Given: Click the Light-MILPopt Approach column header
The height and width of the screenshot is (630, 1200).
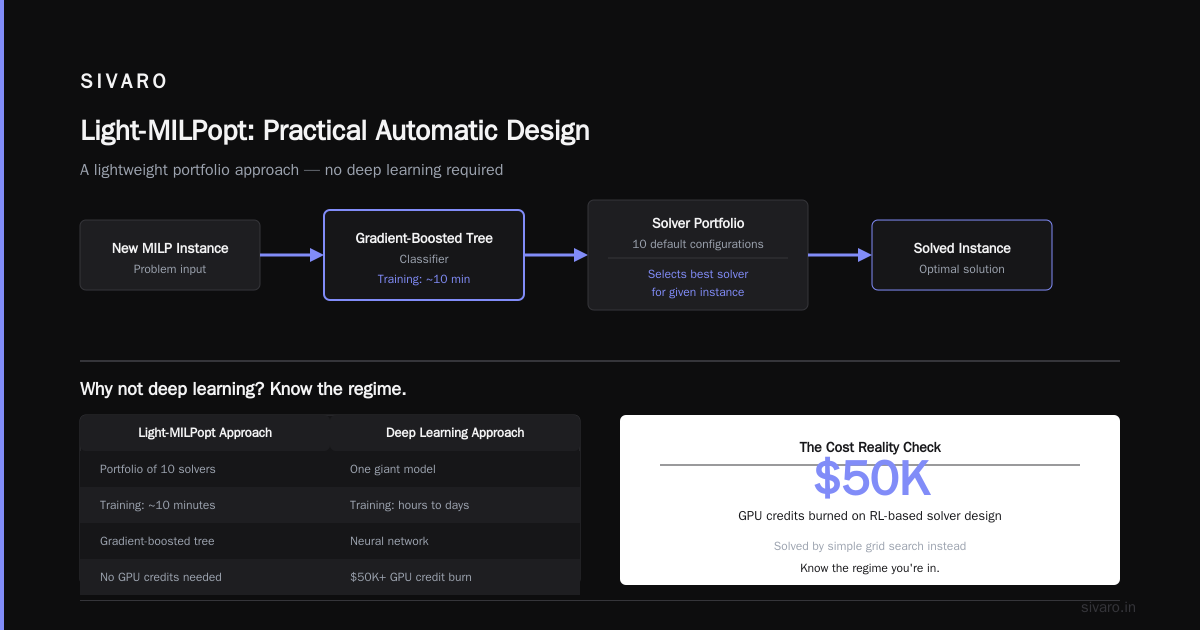Looking at the screenshot, I should [205, 433].
